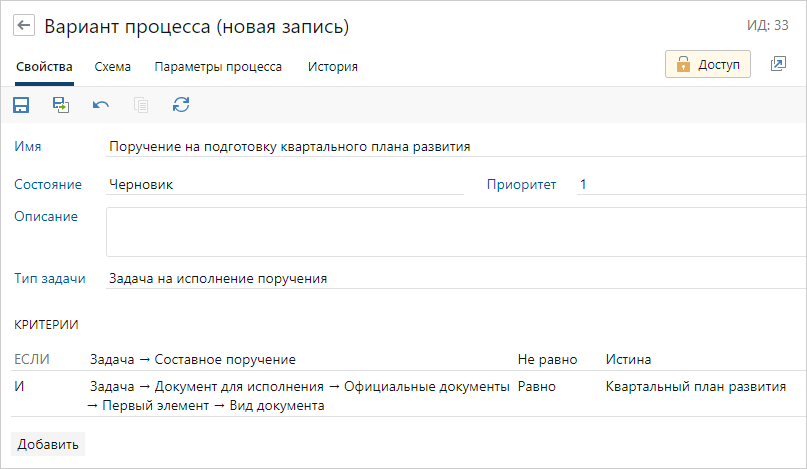Open the Доступ access settings

click(x=708, y=64)
